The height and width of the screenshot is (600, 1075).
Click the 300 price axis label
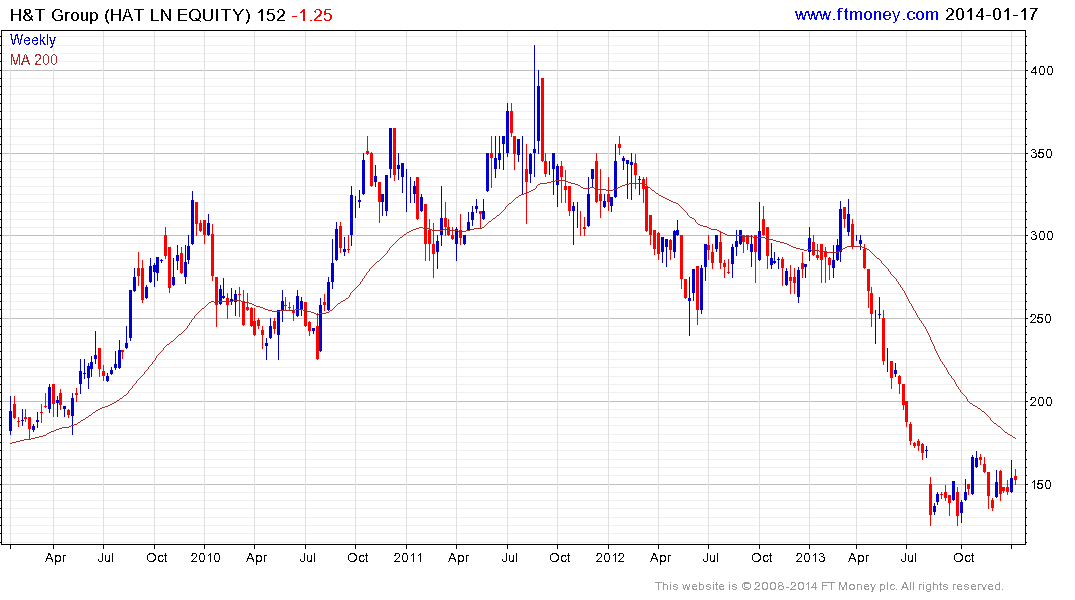point(1042,236)
